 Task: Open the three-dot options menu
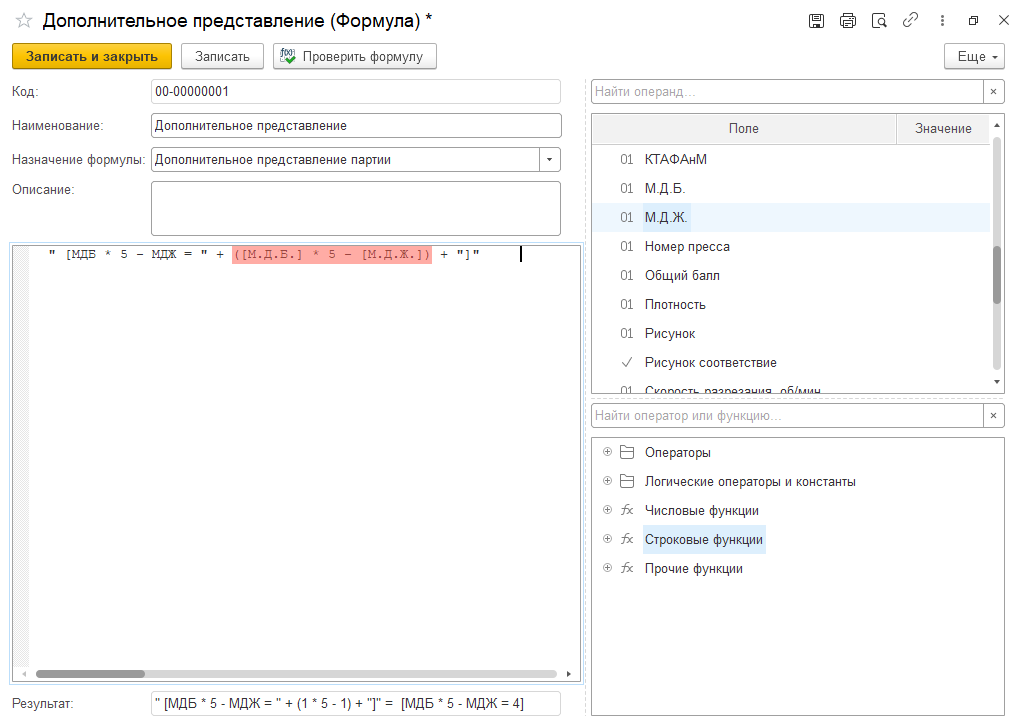[x=942, y=21]
